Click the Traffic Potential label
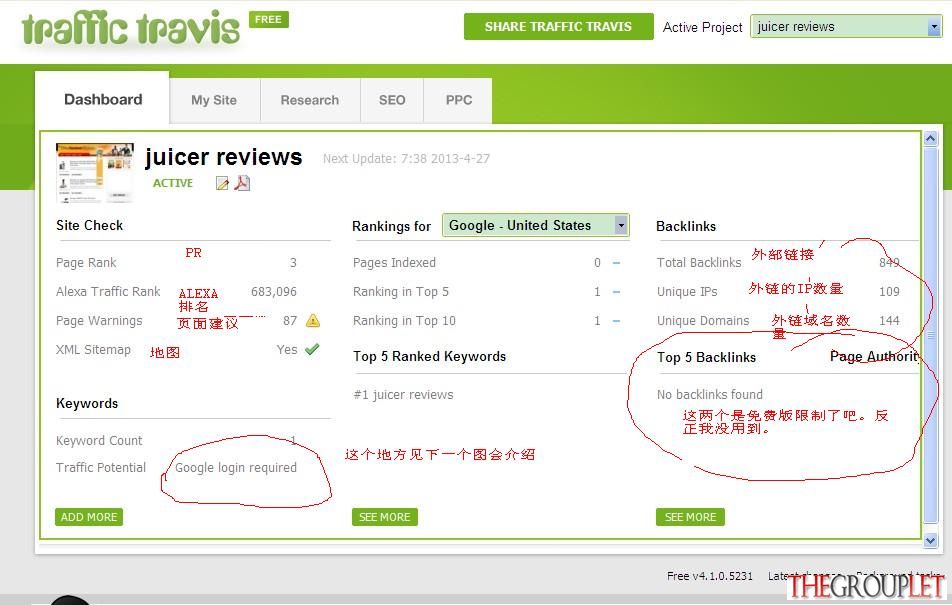 [x=101, y=468]
